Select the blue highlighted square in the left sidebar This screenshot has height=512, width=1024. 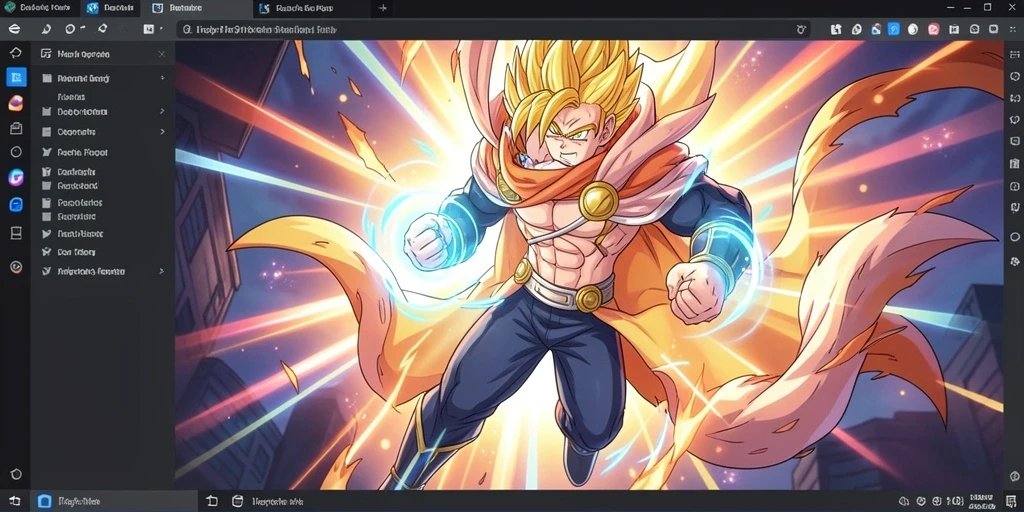16,77
